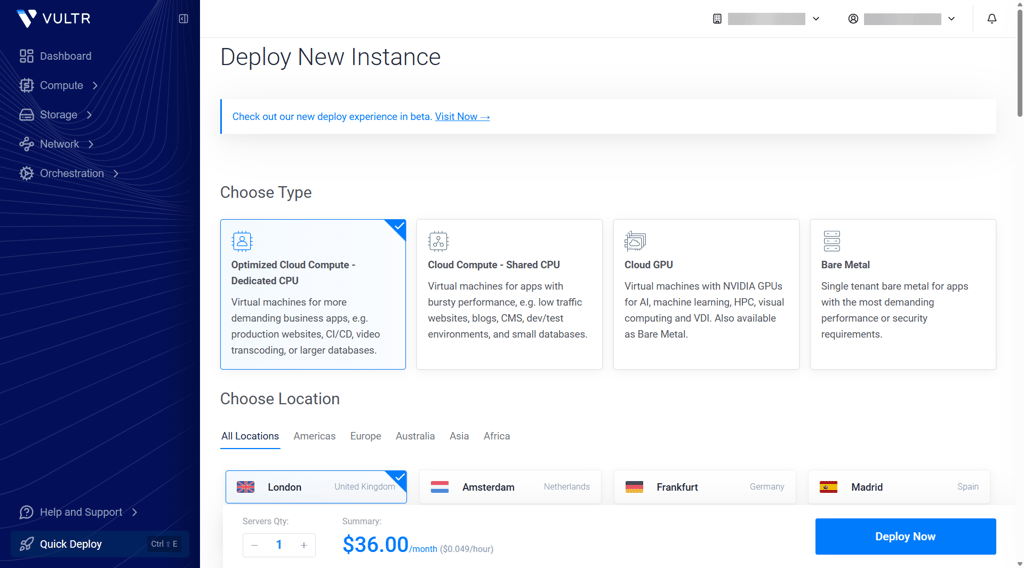Select Frankfurt location
The height and width of the screenshot is (568, 1024).
coord(705,487)
